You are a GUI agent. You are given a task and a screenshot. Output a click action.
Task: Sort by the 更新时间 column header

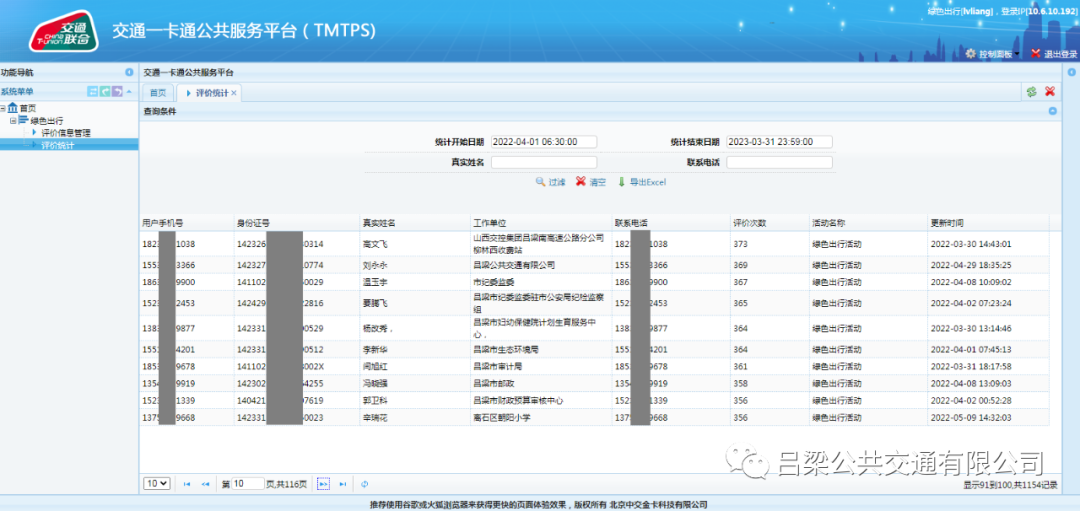pos(988,223)
